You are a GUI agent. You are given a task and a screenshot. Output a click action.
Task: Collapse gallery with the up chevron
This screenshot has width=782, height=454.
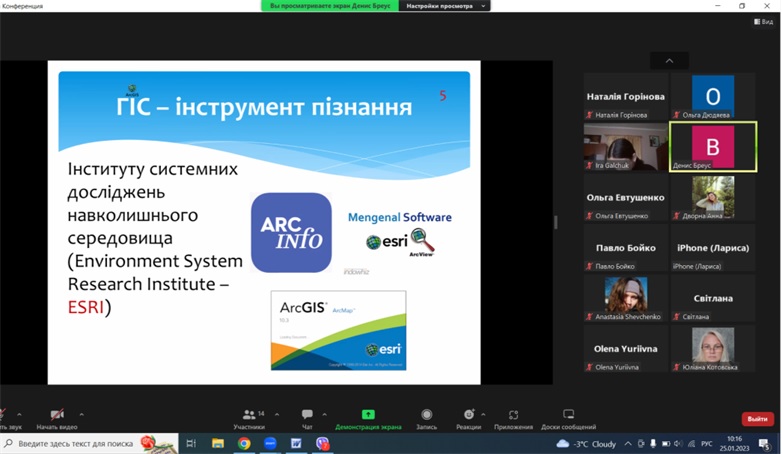pyautogui.click(x=669, y=60)
